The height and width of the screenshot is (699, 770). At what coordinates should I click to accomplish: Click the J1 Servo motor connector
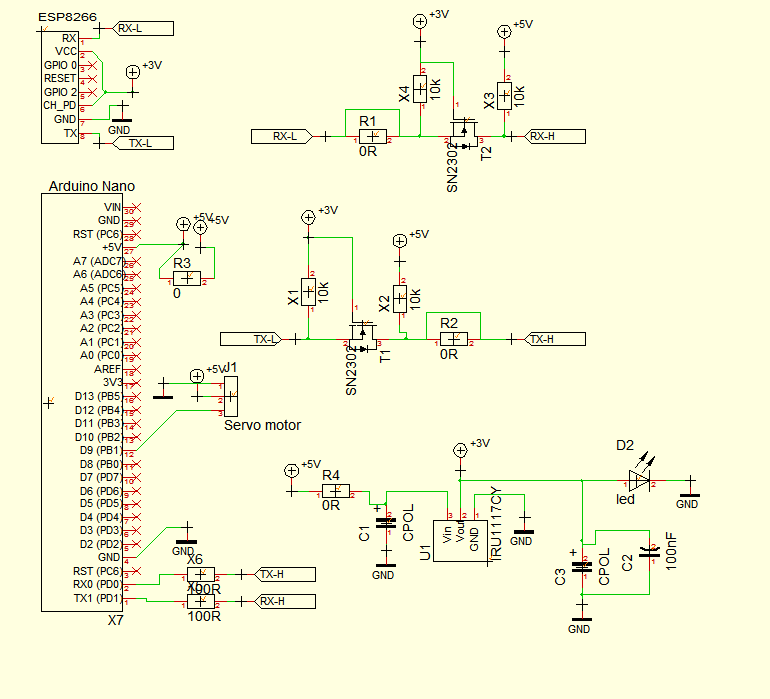coord(230,397)
